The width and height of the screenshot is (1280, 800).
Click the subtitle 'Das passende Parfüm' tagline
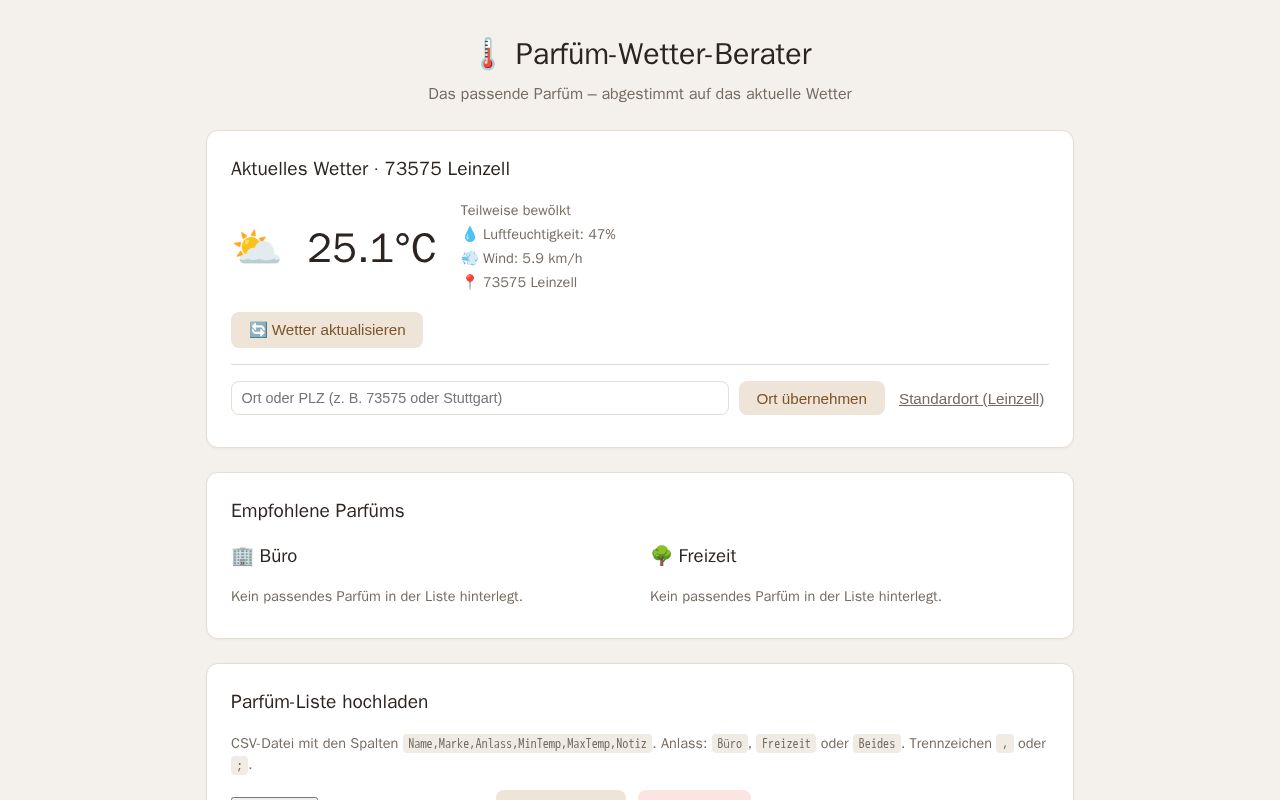(x=640, y=94)
